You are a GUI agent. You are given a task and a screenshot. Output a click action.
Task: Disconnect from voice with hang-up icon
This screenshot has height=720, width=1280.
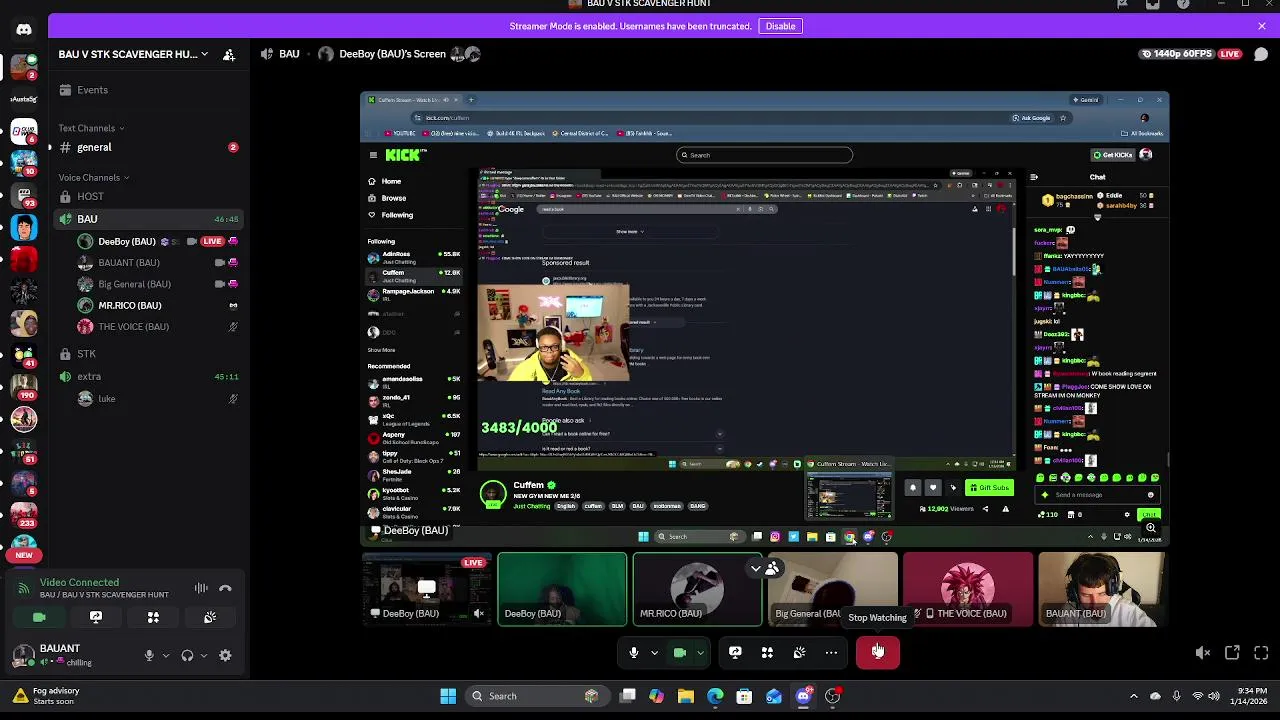(x=225, y=589)
